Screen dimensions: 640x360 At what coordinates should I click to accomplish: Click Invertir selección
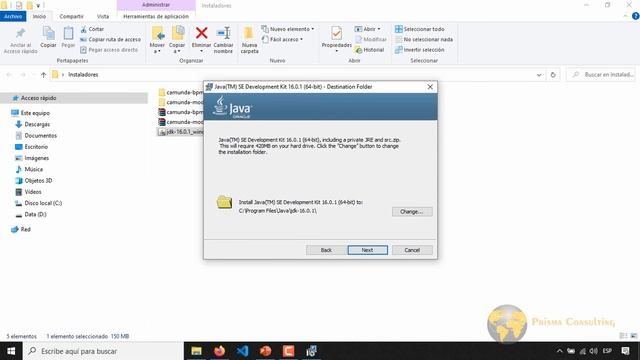coord(420,49)
